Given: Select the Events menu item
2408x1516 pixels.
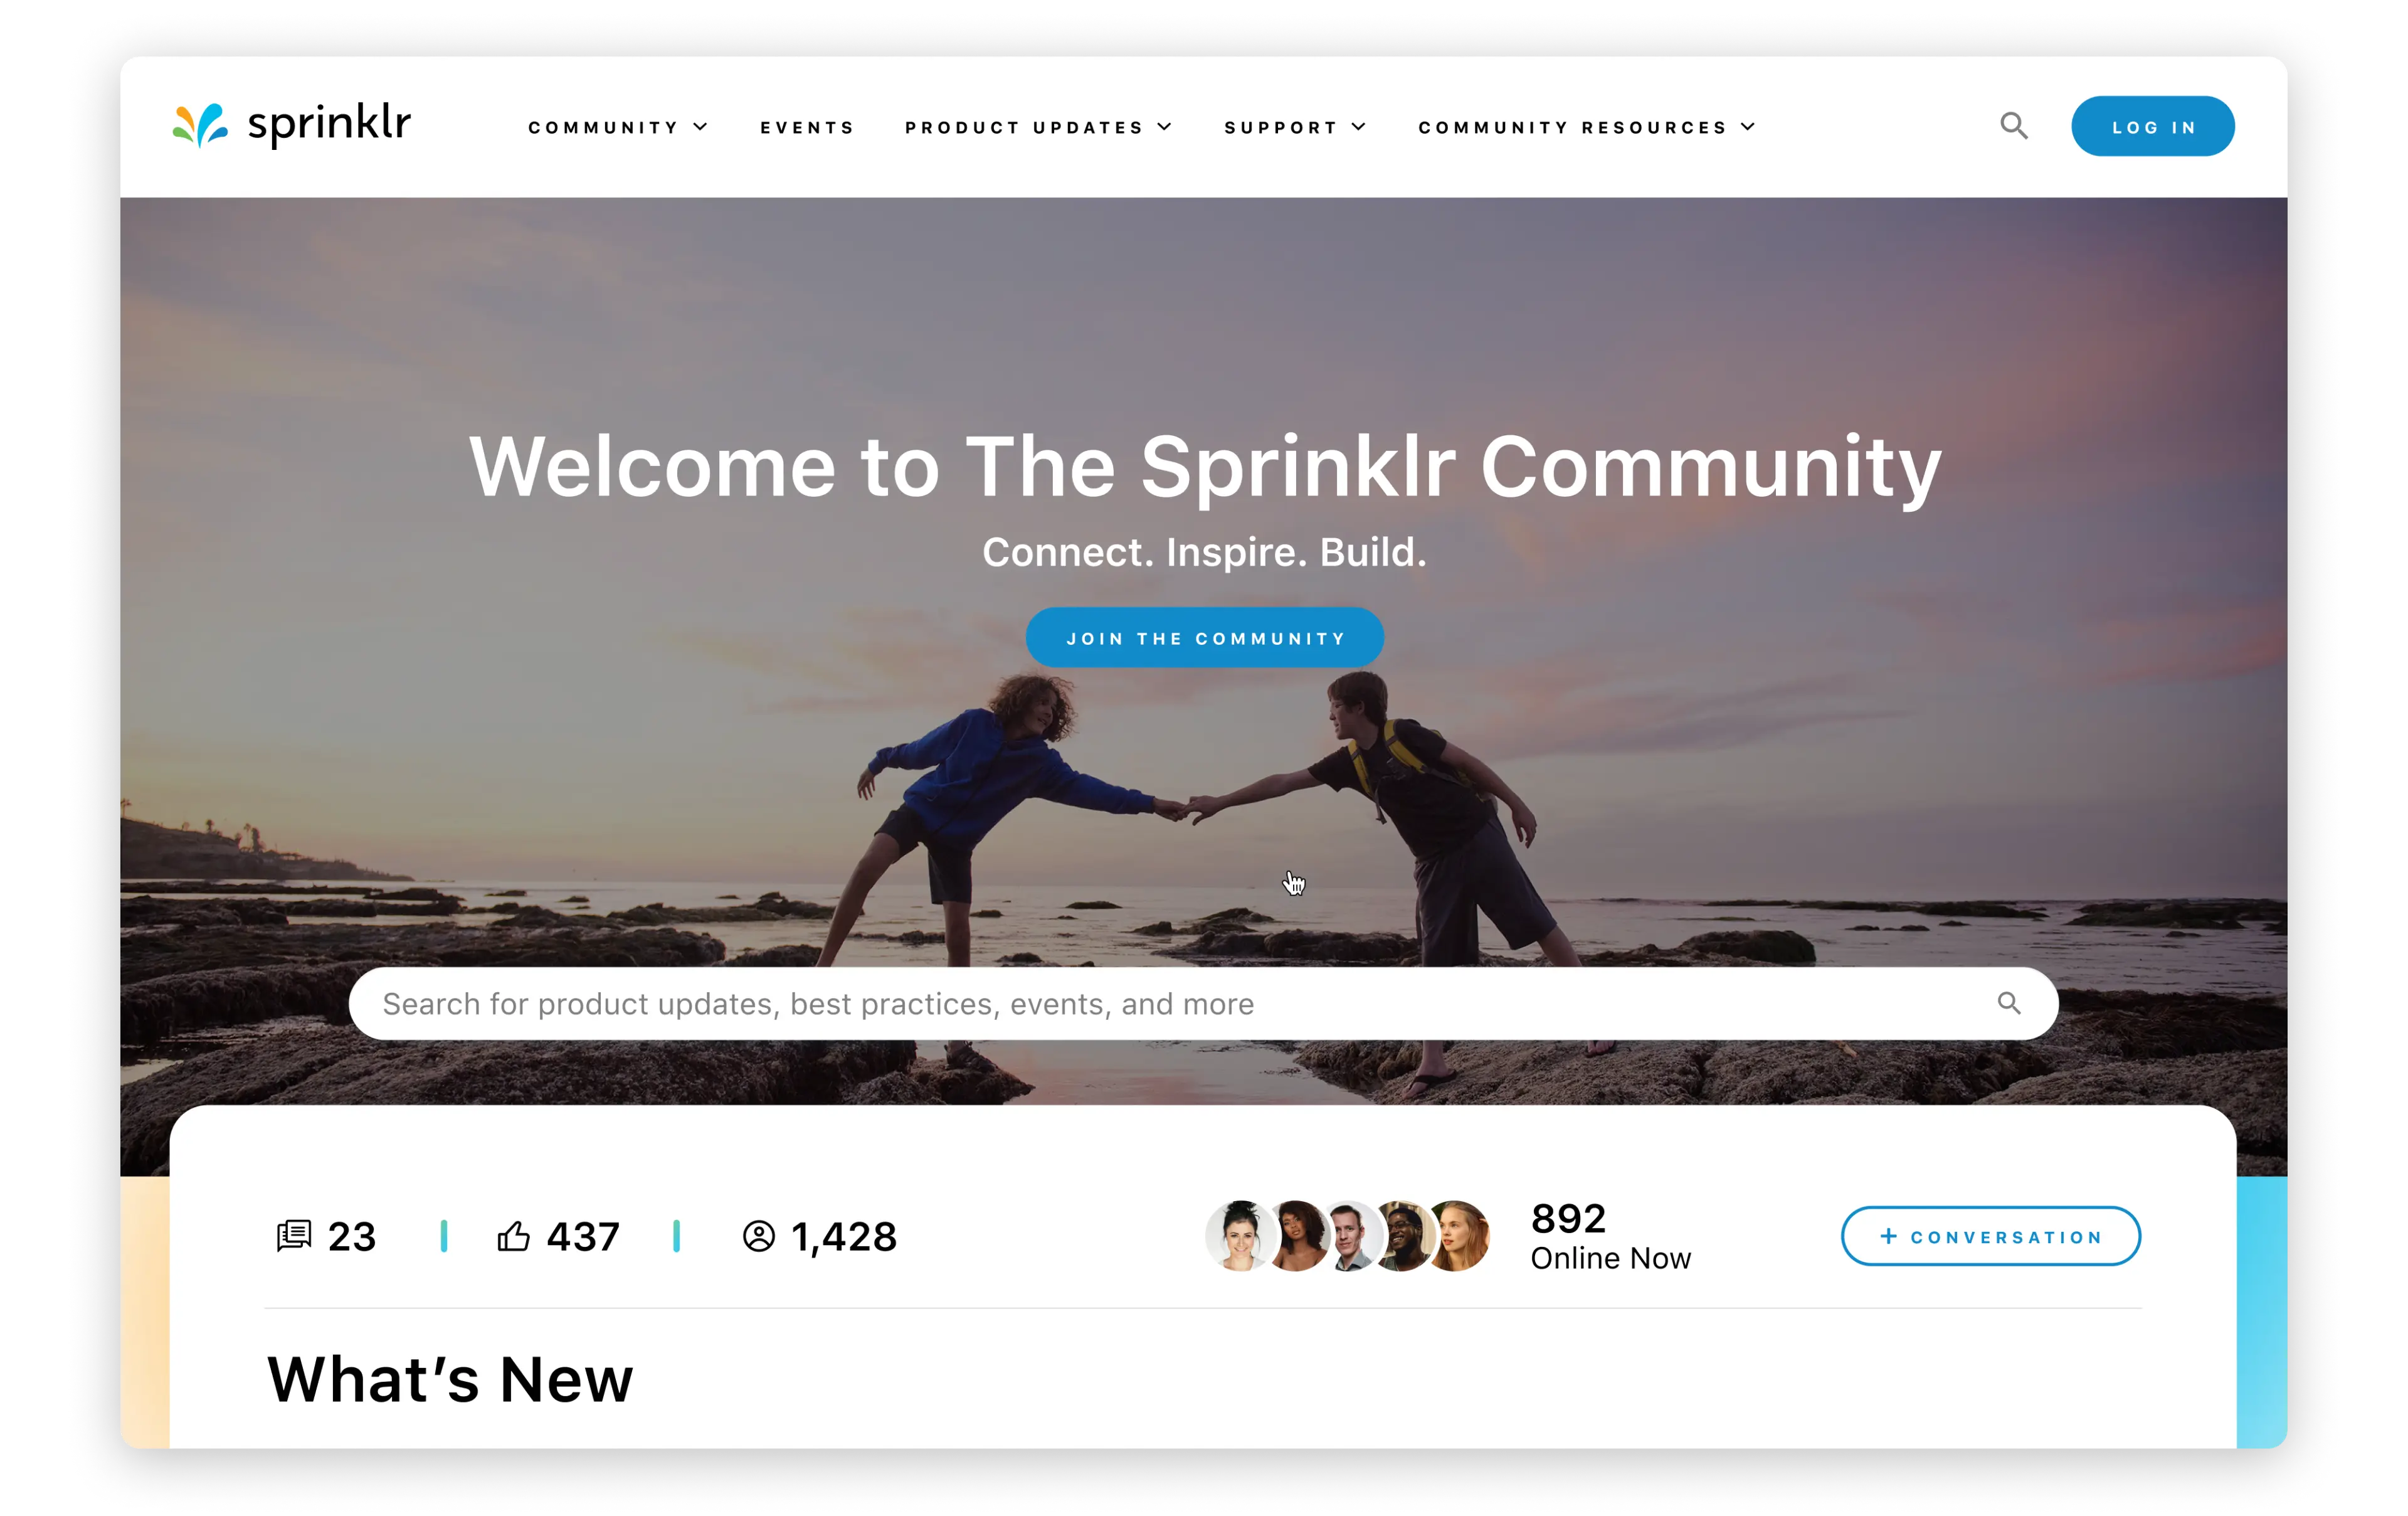Looking at the screenshot, I should pyautogui.click(x=805, y=125).
